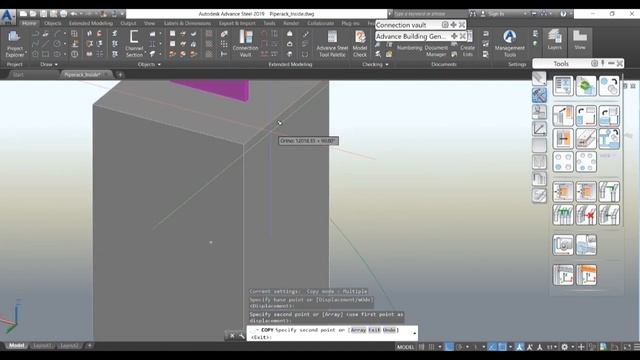Choose the Array option in the command line
Viewport: 640px width, 360px height.
click(358, 330)
